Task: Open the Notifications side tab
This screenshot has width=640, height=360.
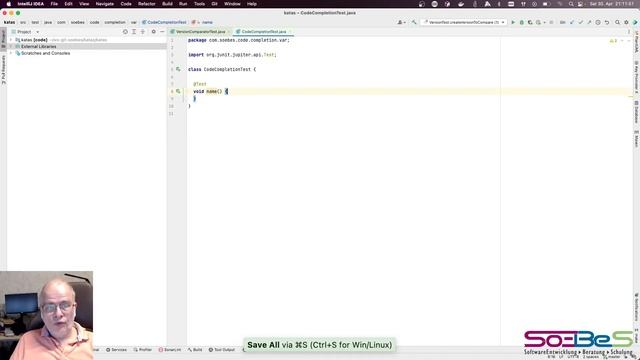Action: coord(636,307)
